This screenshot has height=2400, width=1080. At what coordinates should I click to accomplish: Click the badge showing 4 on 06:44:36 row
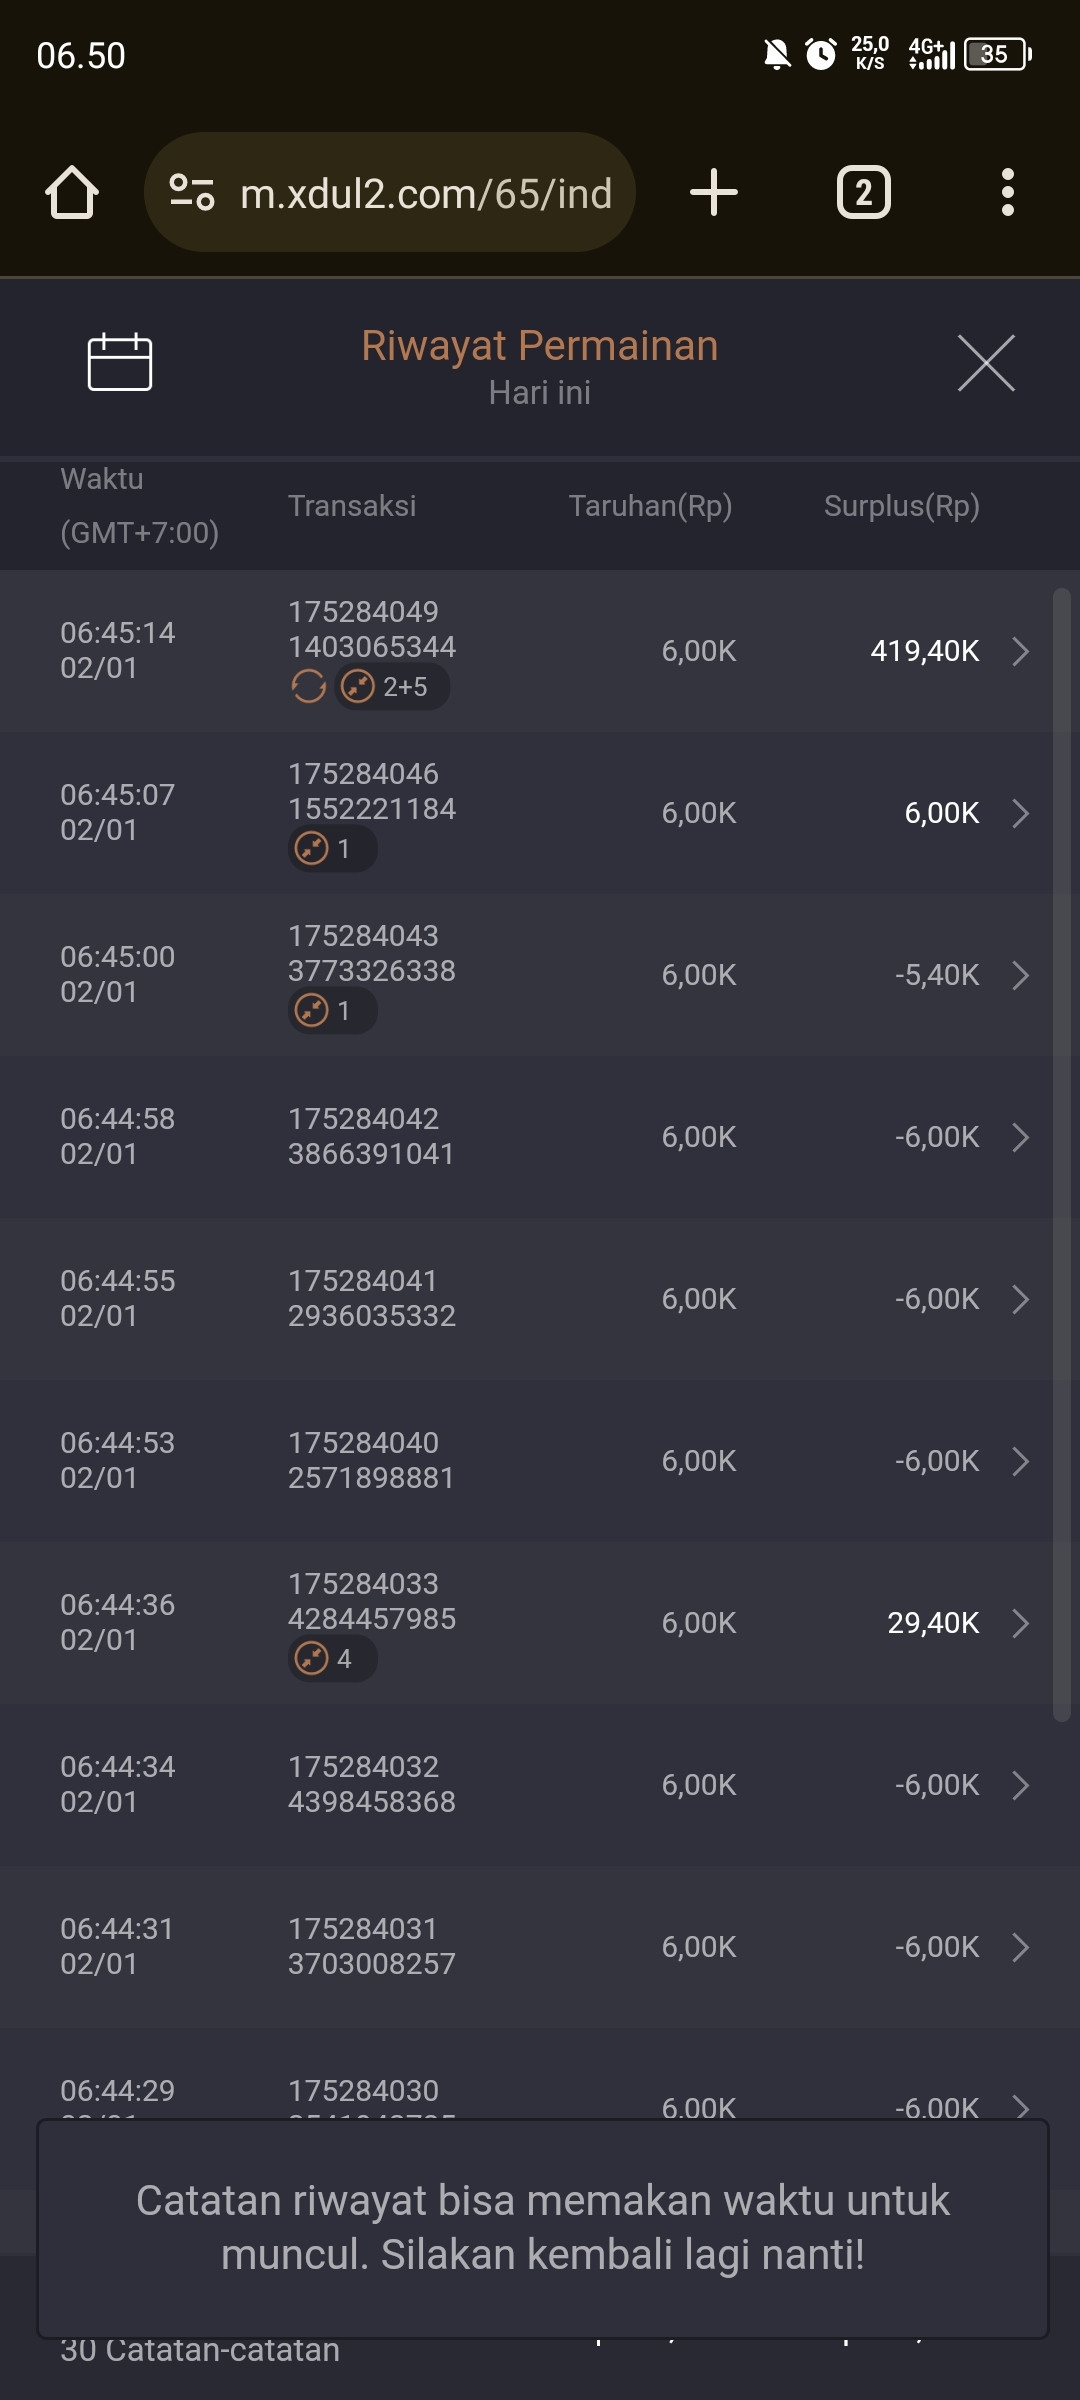click(x=332, y=1659)
